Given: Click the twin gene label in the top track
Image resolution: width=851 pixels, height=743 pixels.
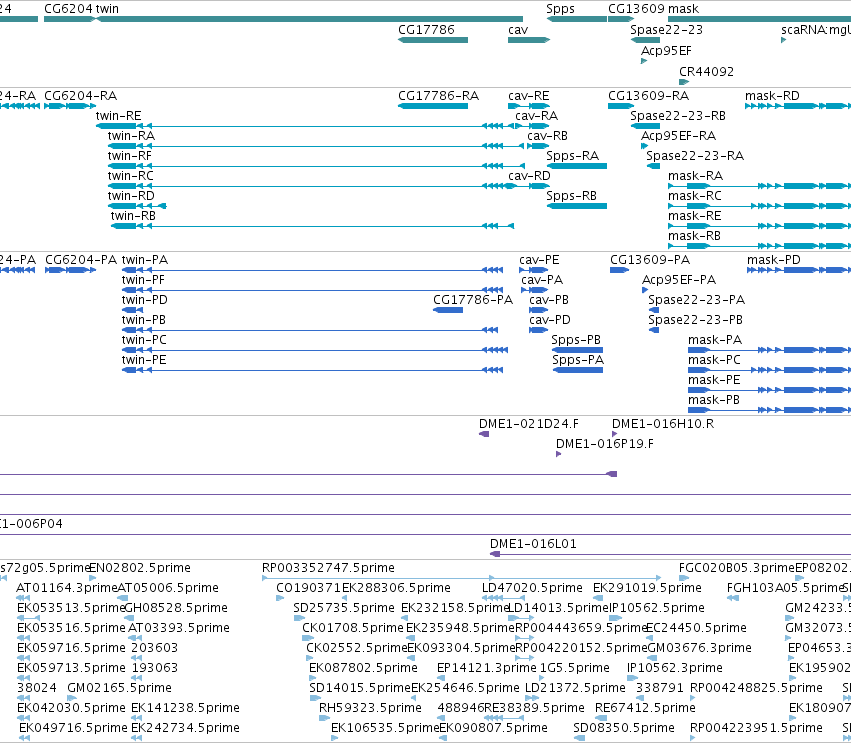Looking at the screenshot, I should [x=107, y=9].
